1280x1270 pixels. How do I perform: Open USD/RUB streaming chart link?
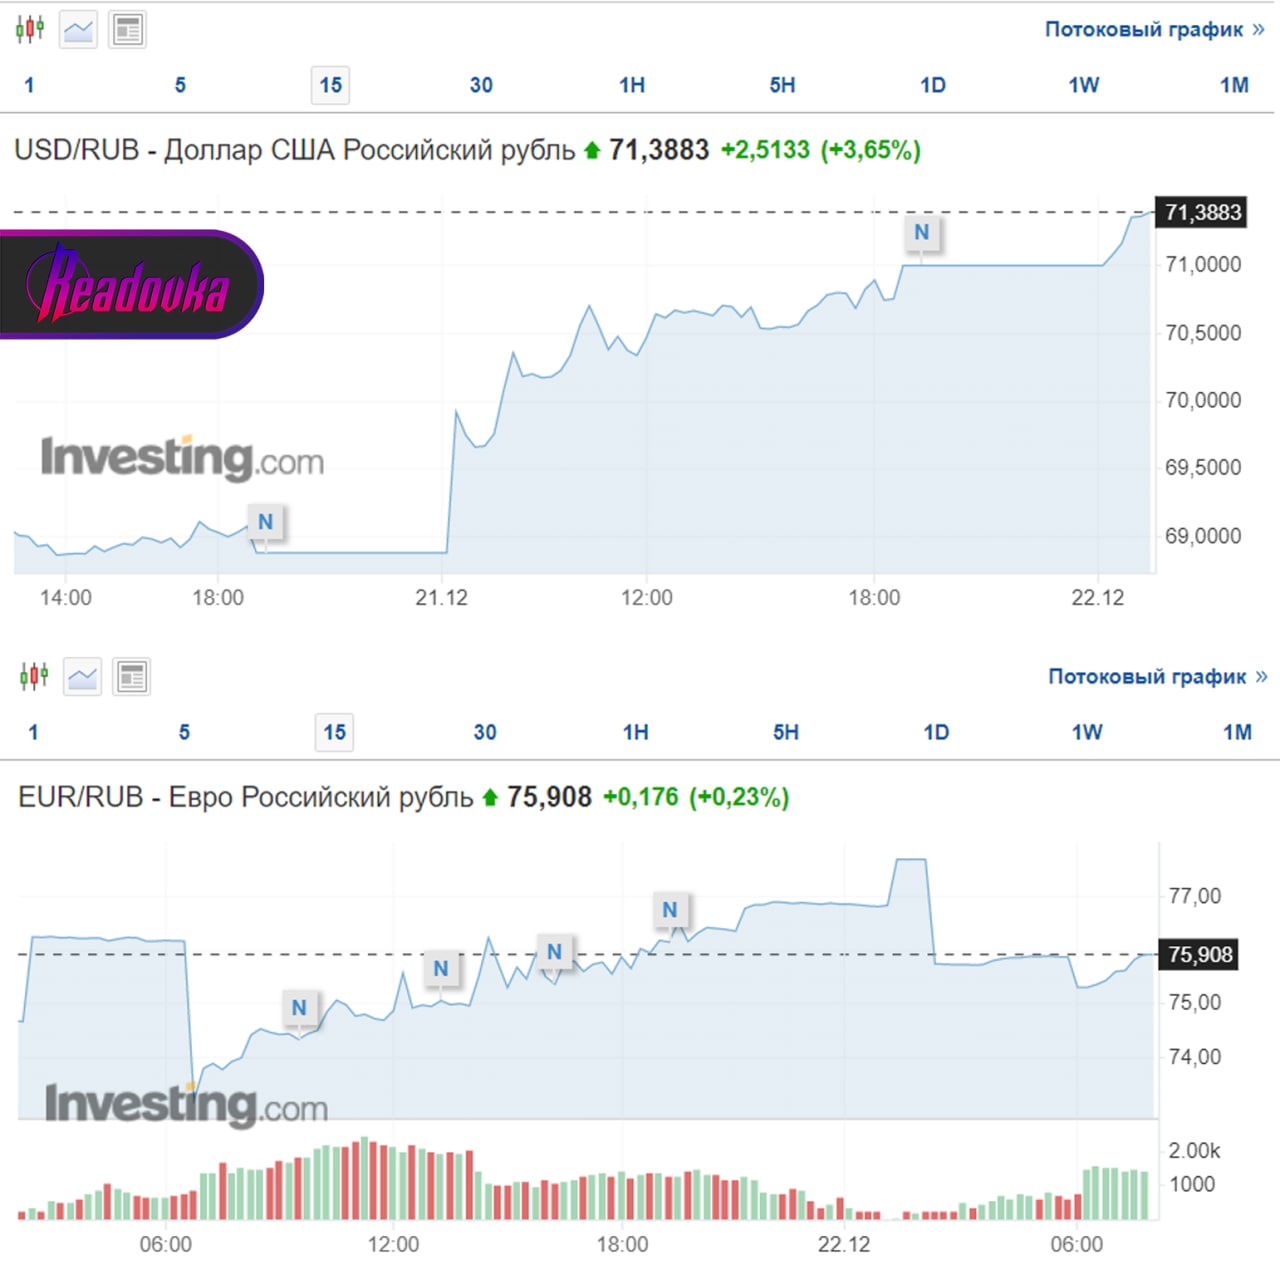coord(1155,29)
